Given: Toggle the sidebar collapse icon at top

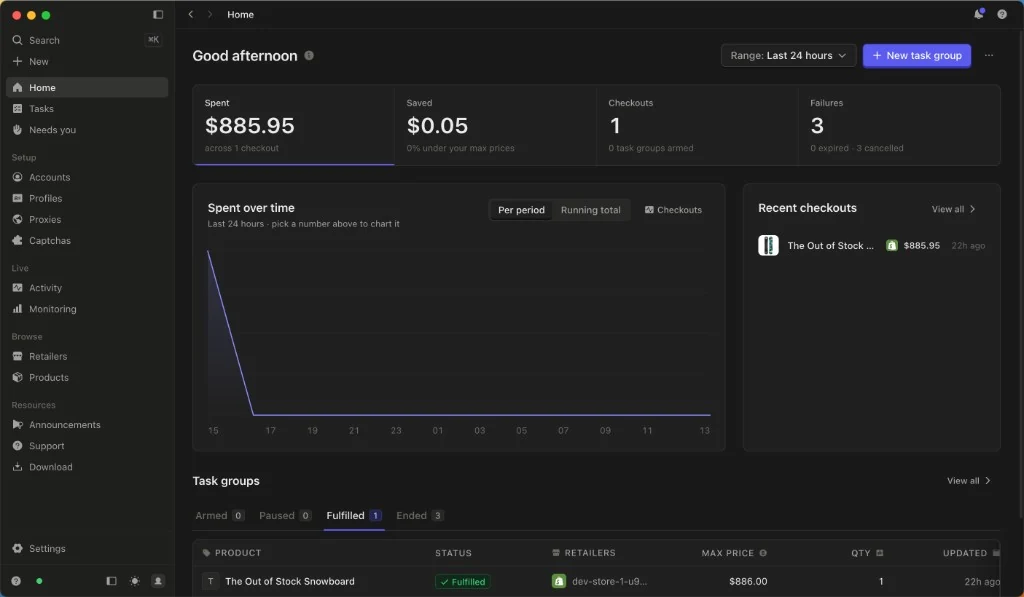Looking at the screenshot, I should click(157, 14).
